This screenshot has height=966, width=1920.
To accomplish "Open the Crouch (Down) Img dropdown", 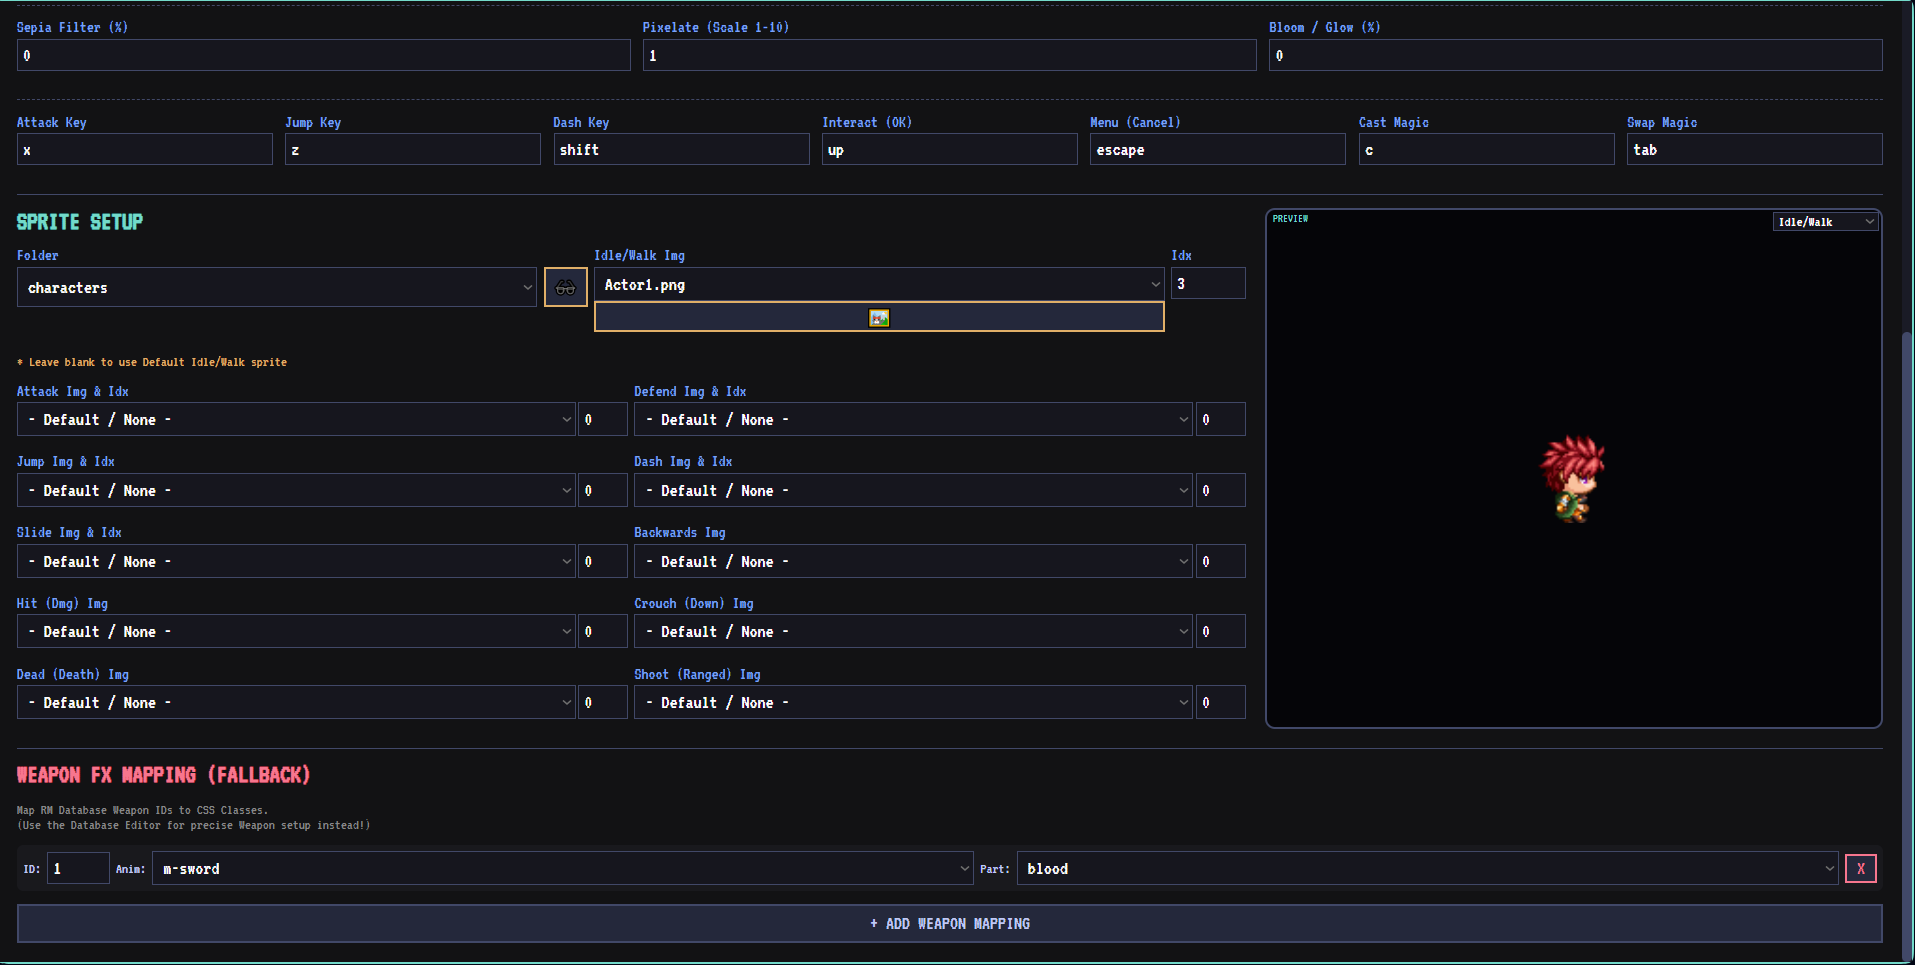I will point(913,632).
